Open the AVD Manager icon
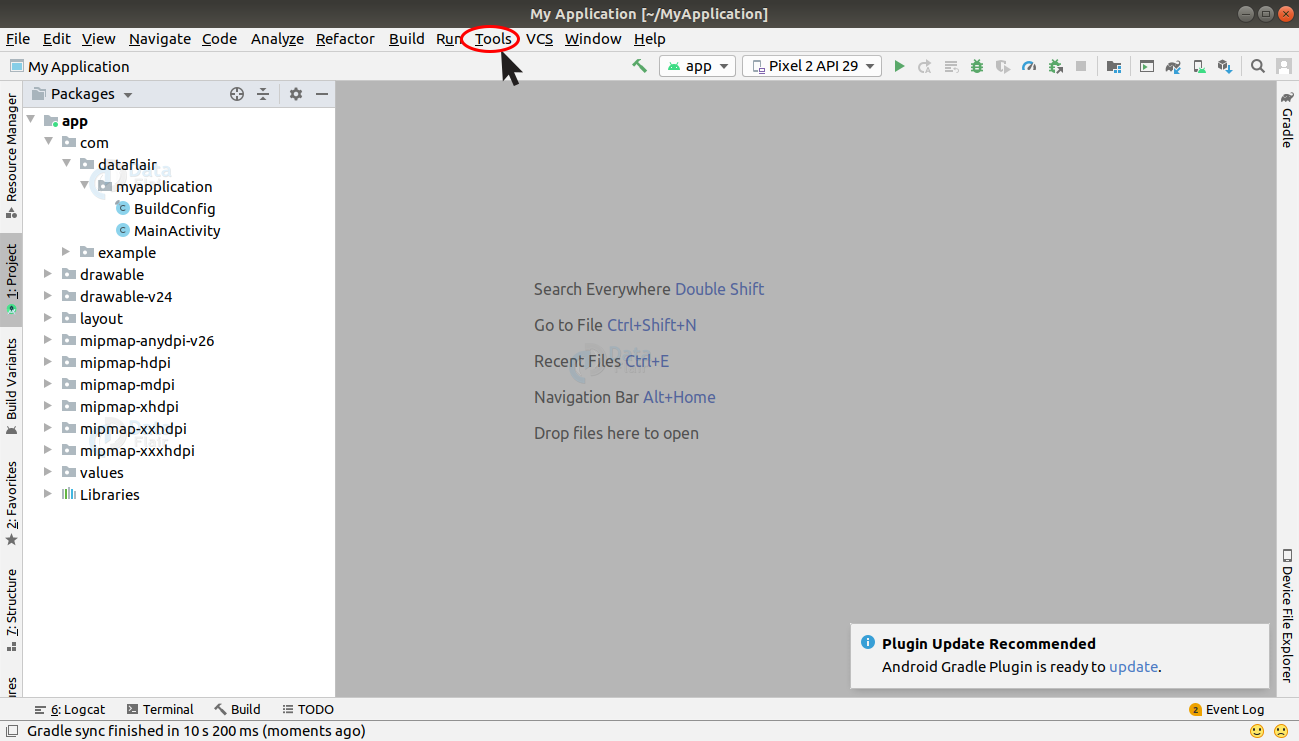This screenshot has width=1299, height=741. tap(1199, 66)
